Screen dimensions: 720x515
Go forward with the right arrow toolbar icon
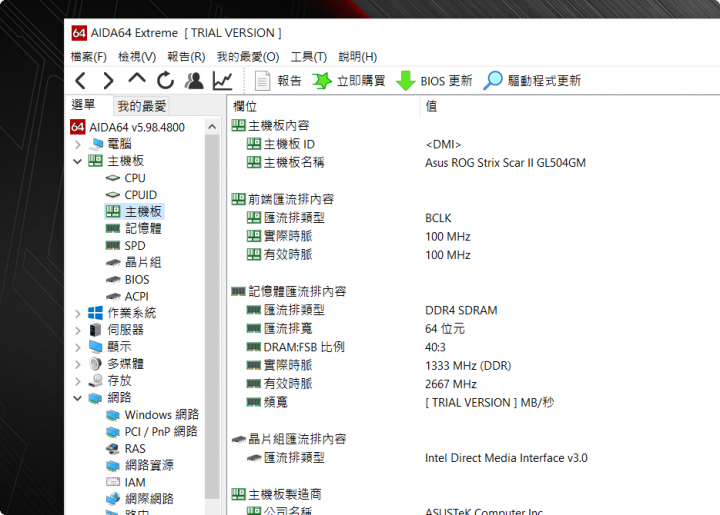[108, 81]
